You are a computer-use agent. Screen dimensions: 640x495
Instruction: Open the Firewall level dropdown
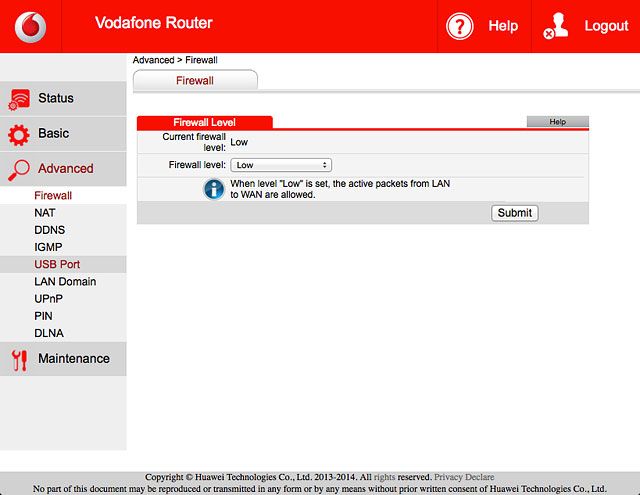click(x=281, y=165)
